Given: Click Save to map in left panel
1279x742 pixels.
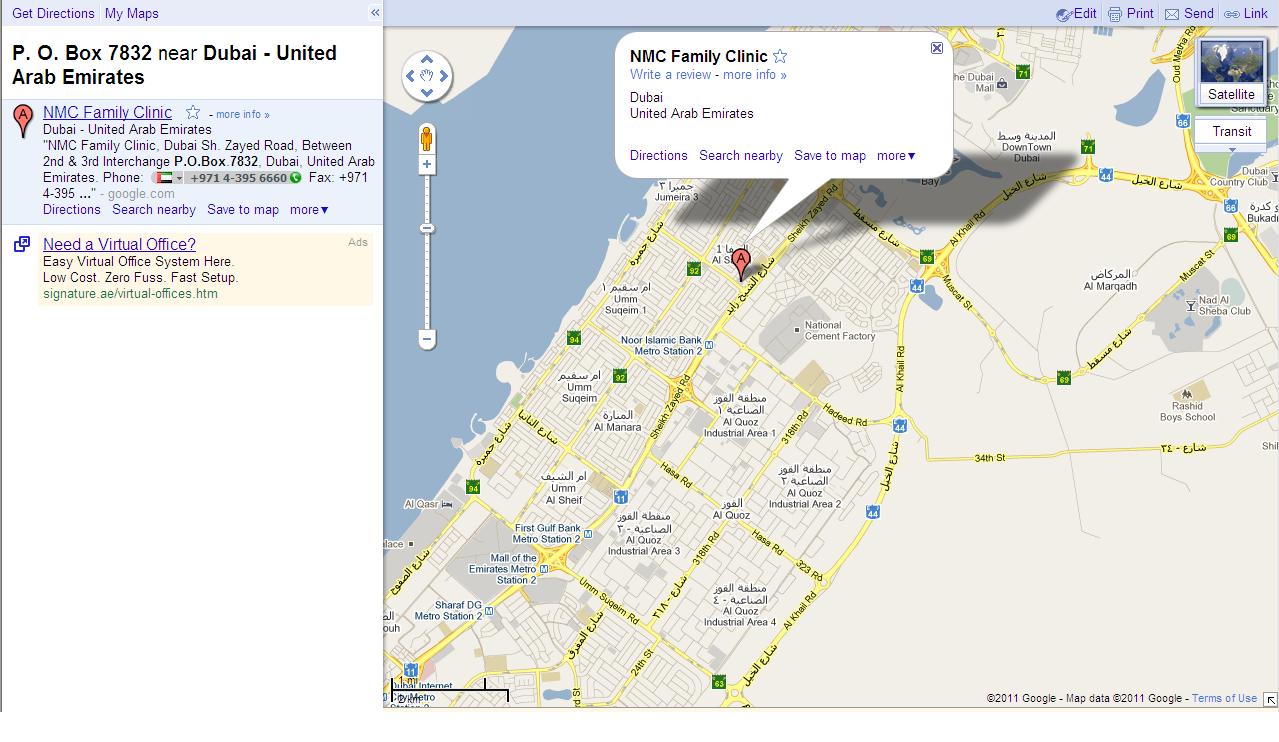Looking at the screenshot, I should point(243,210).
